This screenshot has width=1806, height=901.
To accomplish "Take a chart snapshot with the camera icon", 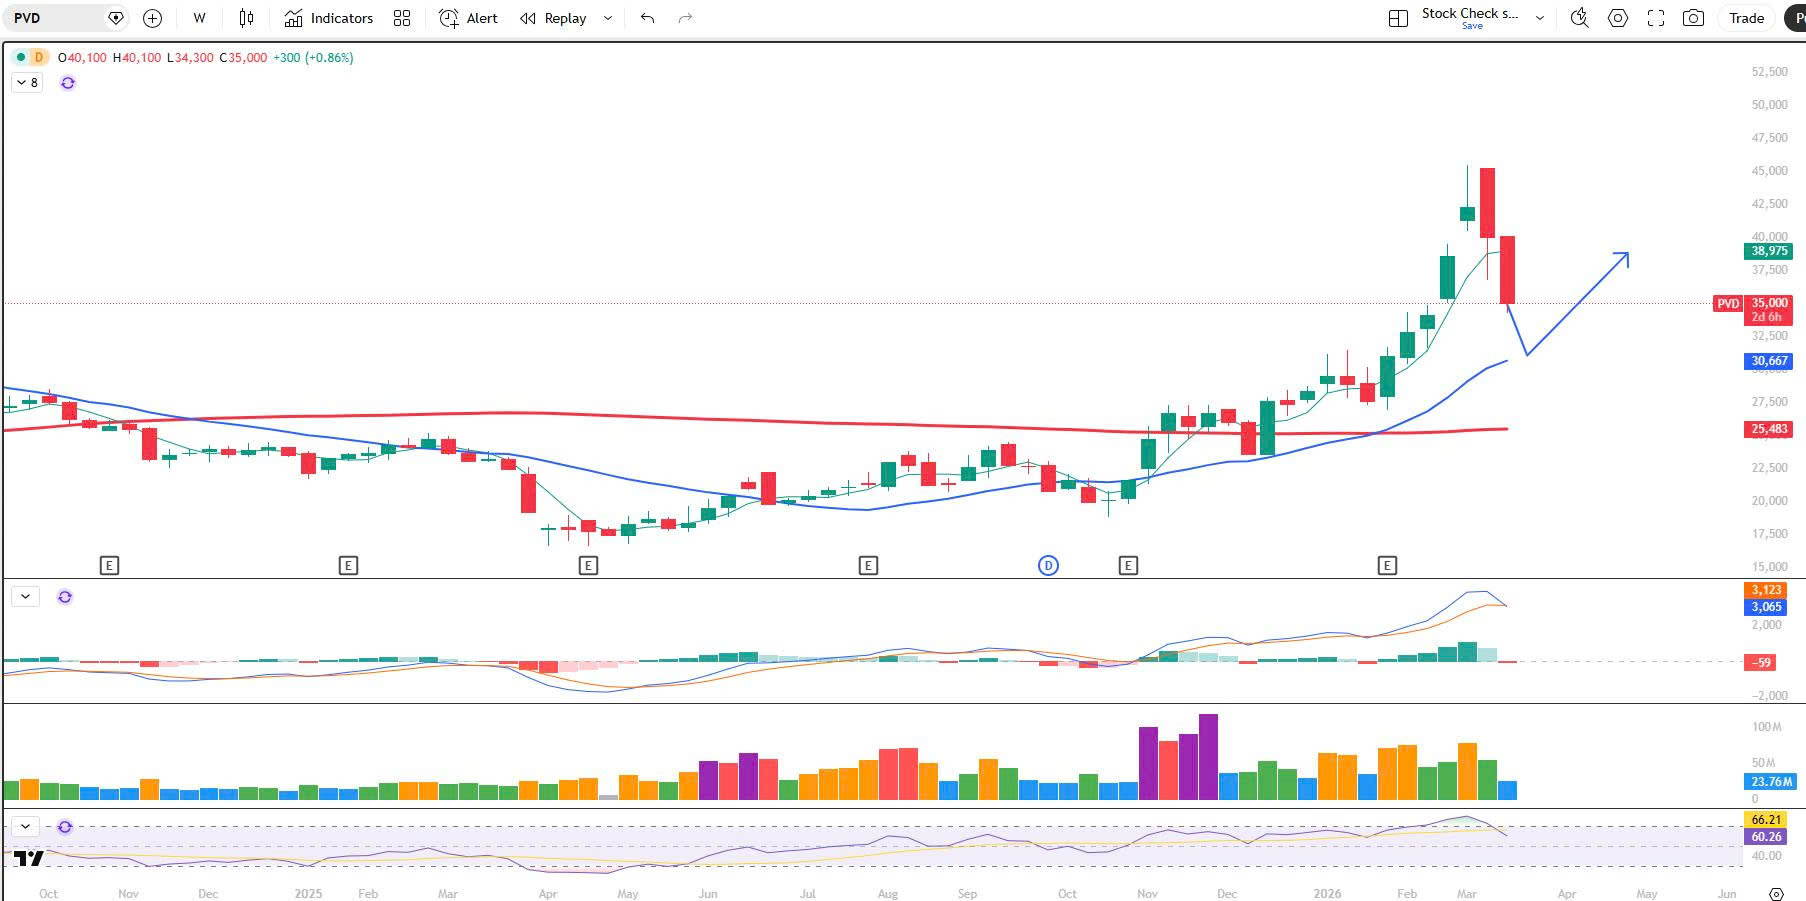I will pos(1693,18).
